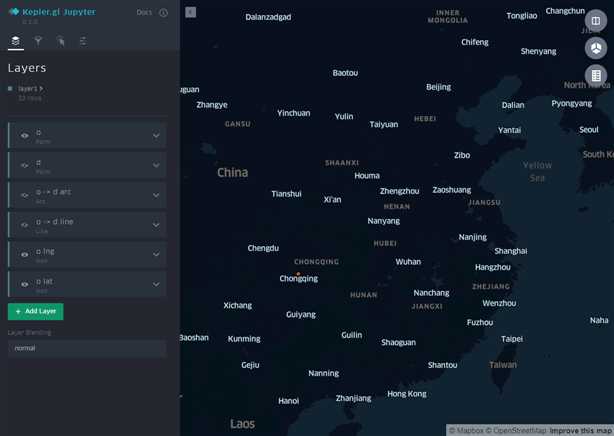The width and height of the screenshot is (614, 436).
Task: Click the Shanghai map label
Action: (511, 251)
